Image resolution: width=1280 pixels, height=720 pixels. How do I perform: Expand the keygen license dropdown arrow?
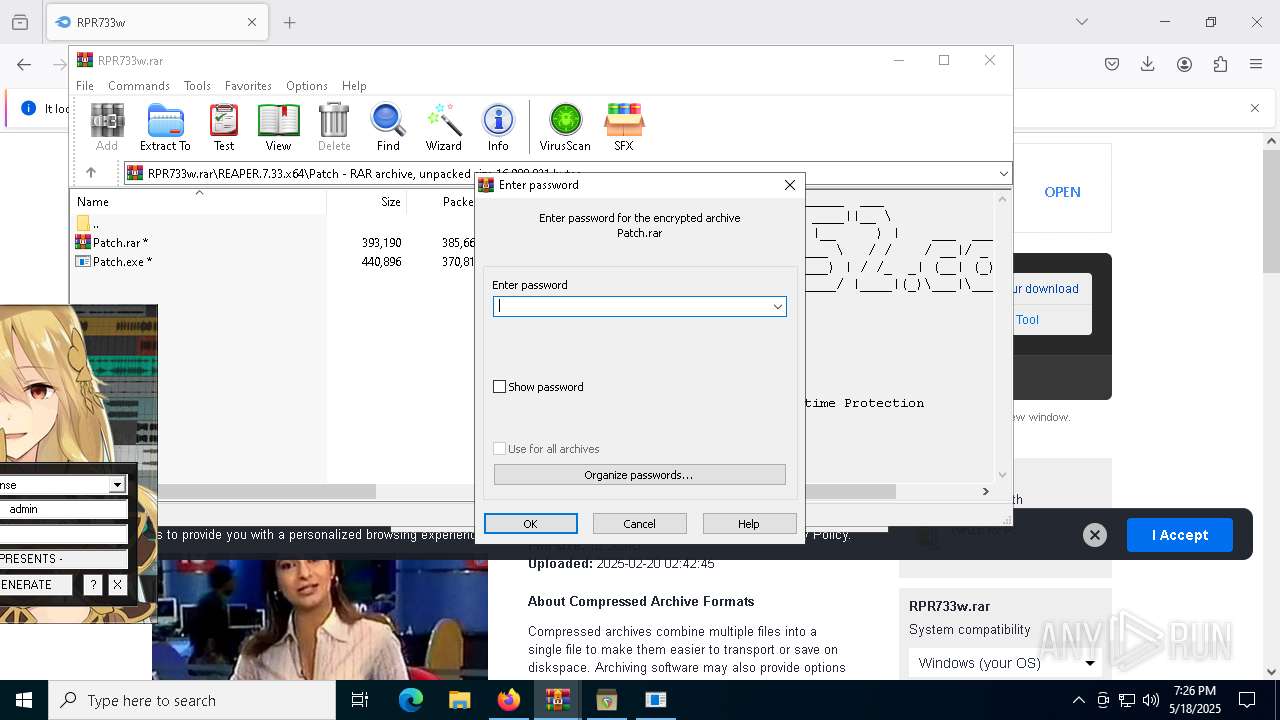tap(117, 485)
